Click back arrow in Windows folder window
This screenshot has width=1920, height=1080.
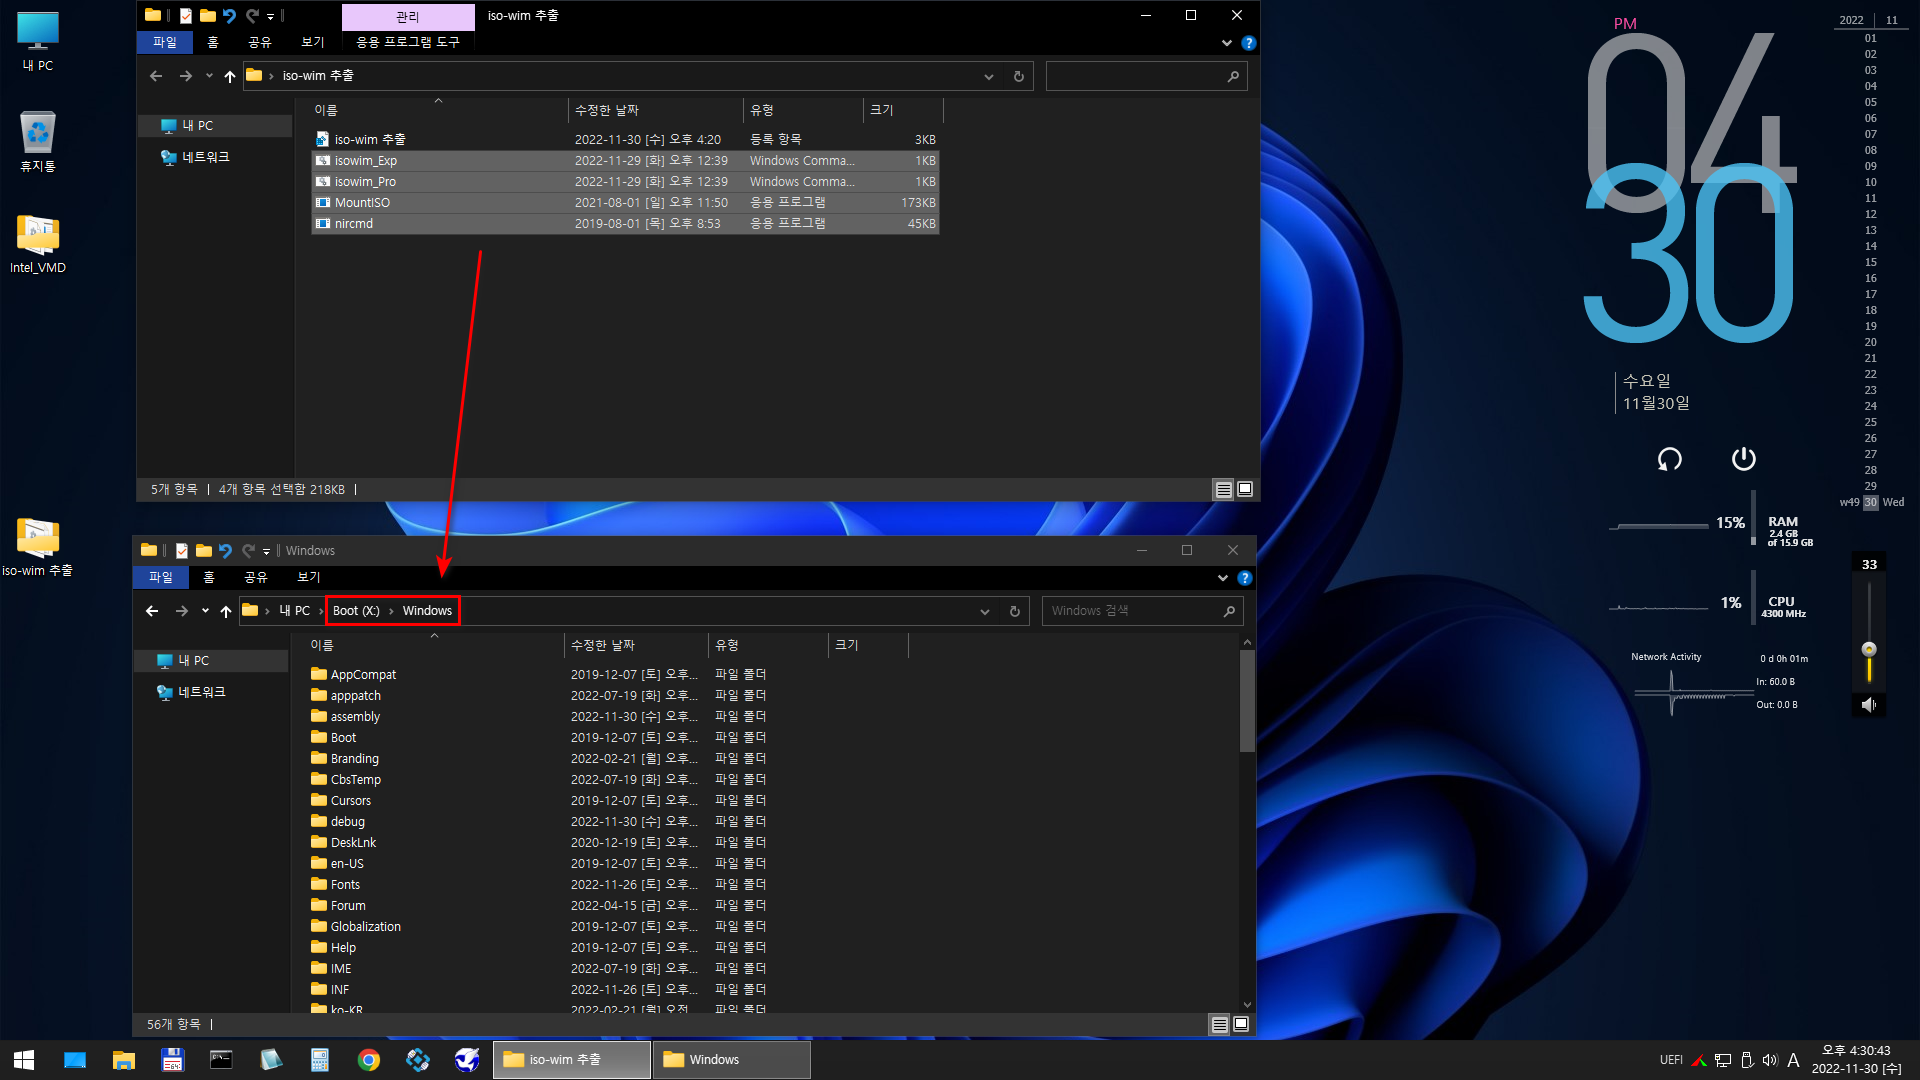152,611
